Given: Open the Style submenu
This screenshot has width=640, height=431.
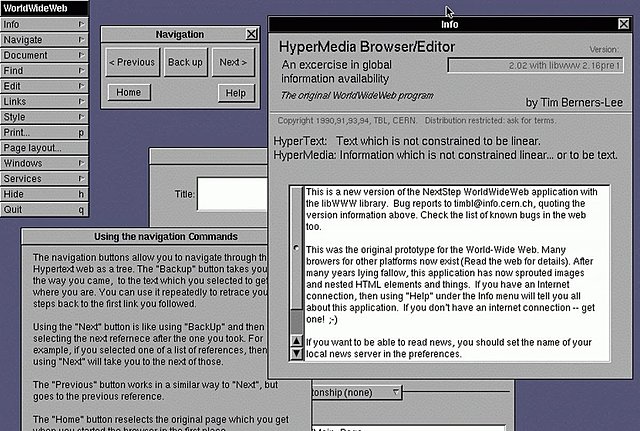Looking at the screenshot, I should click(x=44, y=117).
